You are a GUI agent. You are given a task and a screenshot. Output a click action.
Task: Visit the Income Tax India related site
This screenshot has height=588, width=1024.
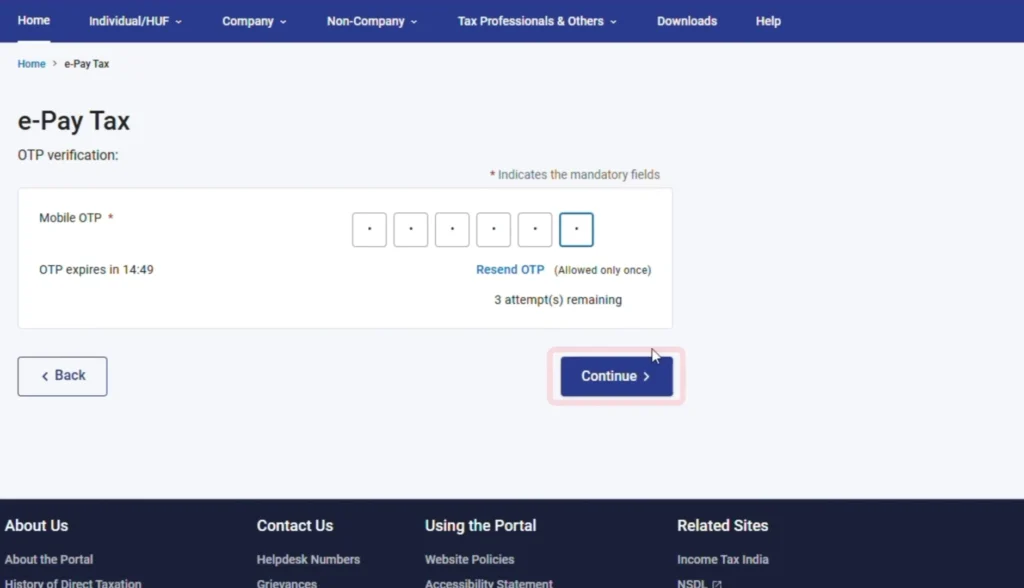pos(722,559)
